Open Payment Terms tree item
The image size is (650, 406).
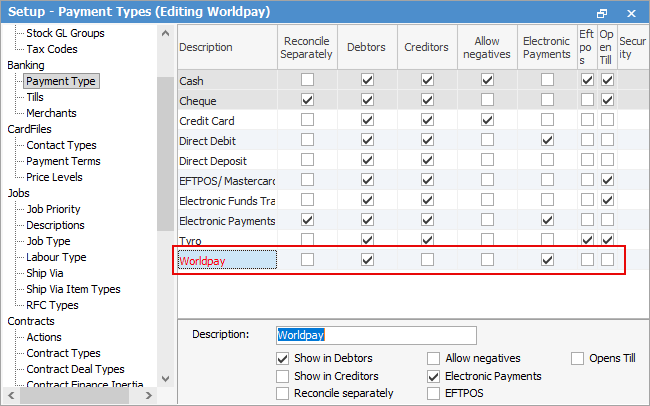point(63,161)
